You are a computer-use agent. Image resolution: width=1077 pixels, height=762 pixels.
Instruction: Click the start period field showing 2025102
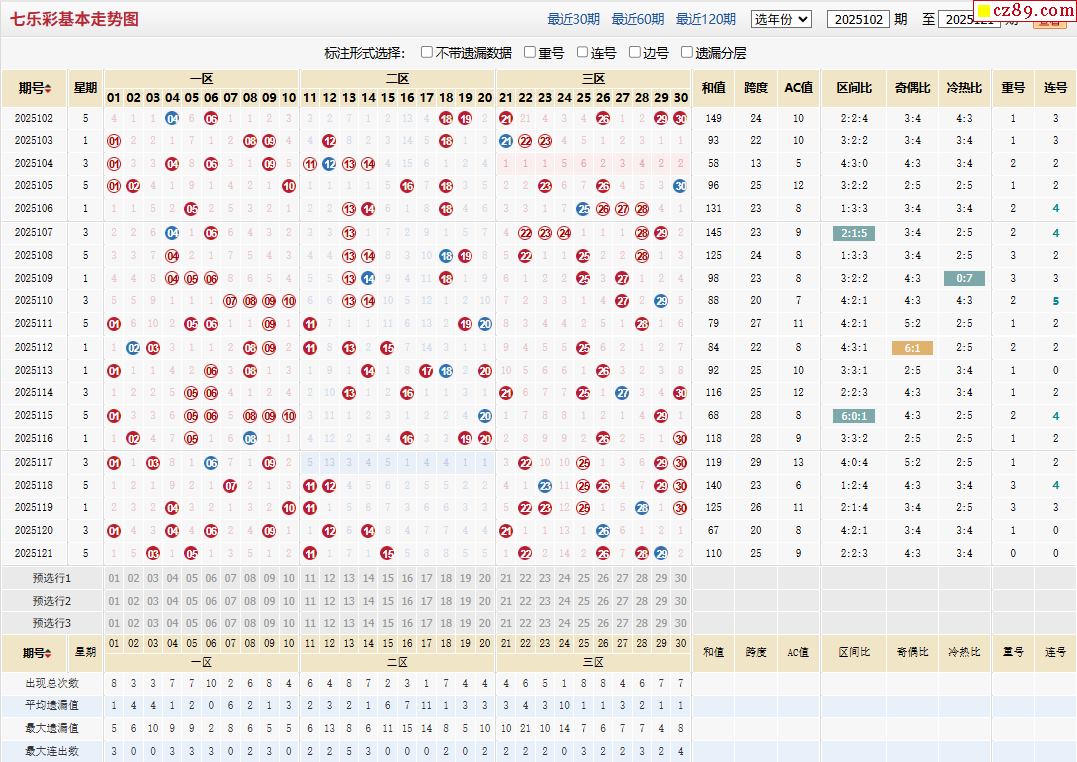[857, 19]
